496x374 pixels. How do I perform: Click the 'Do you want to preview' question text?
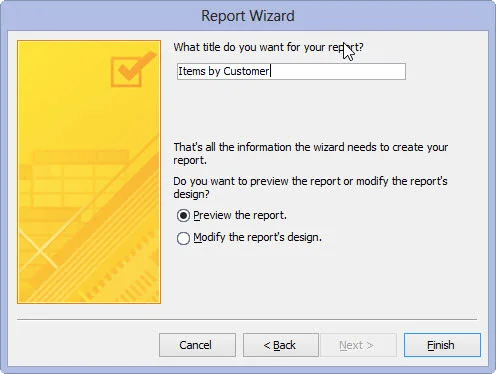(310, 187)
